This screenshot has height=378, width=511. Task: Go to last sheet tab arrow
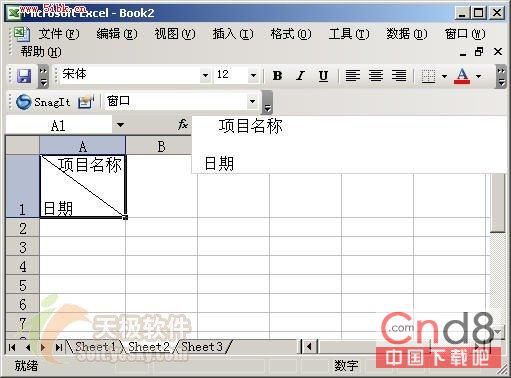pos(59,347)
